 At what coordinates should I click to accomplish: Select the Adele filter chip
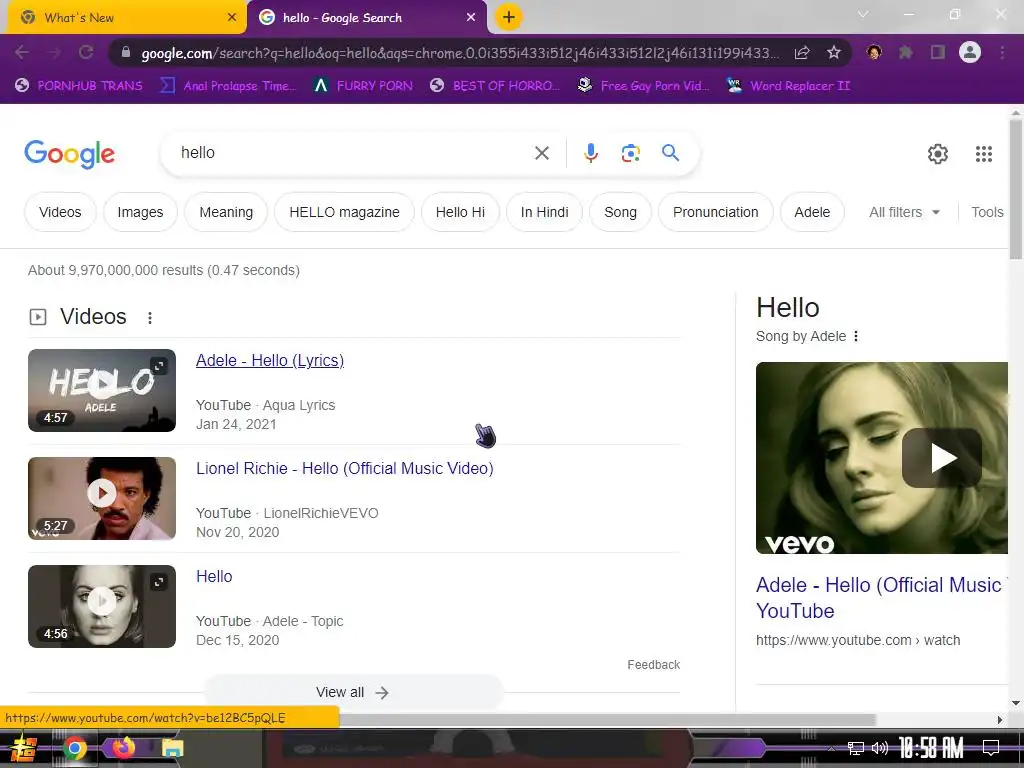tap(812, 212)
